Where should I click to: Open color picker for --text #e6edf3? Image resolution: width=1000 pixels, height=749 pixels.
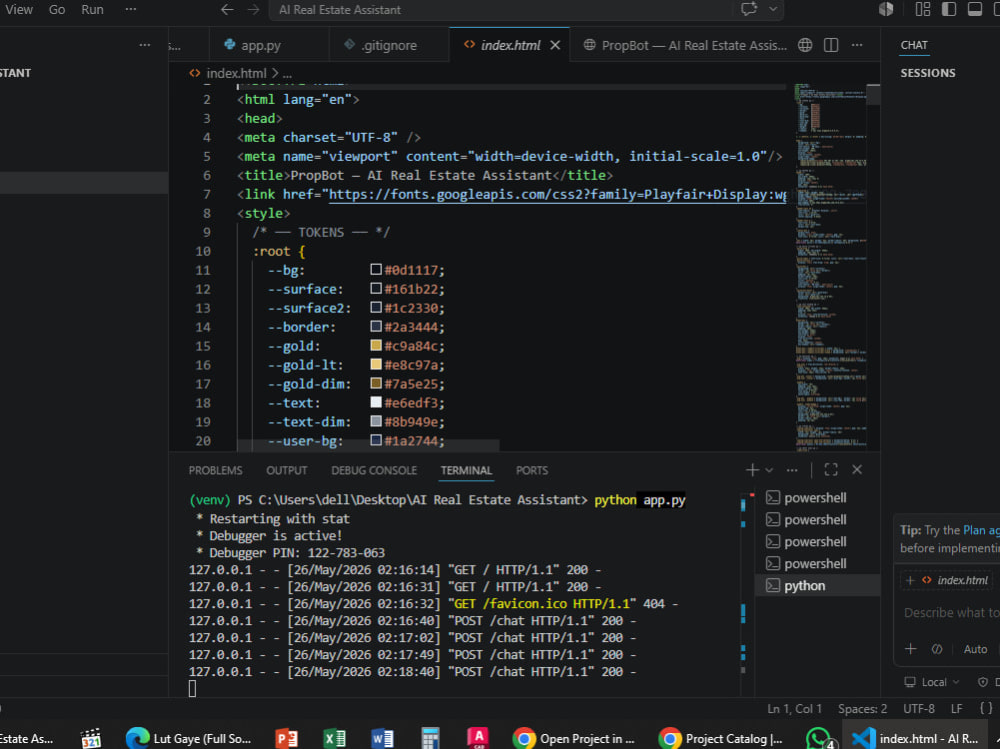click(x=376, y=403)
